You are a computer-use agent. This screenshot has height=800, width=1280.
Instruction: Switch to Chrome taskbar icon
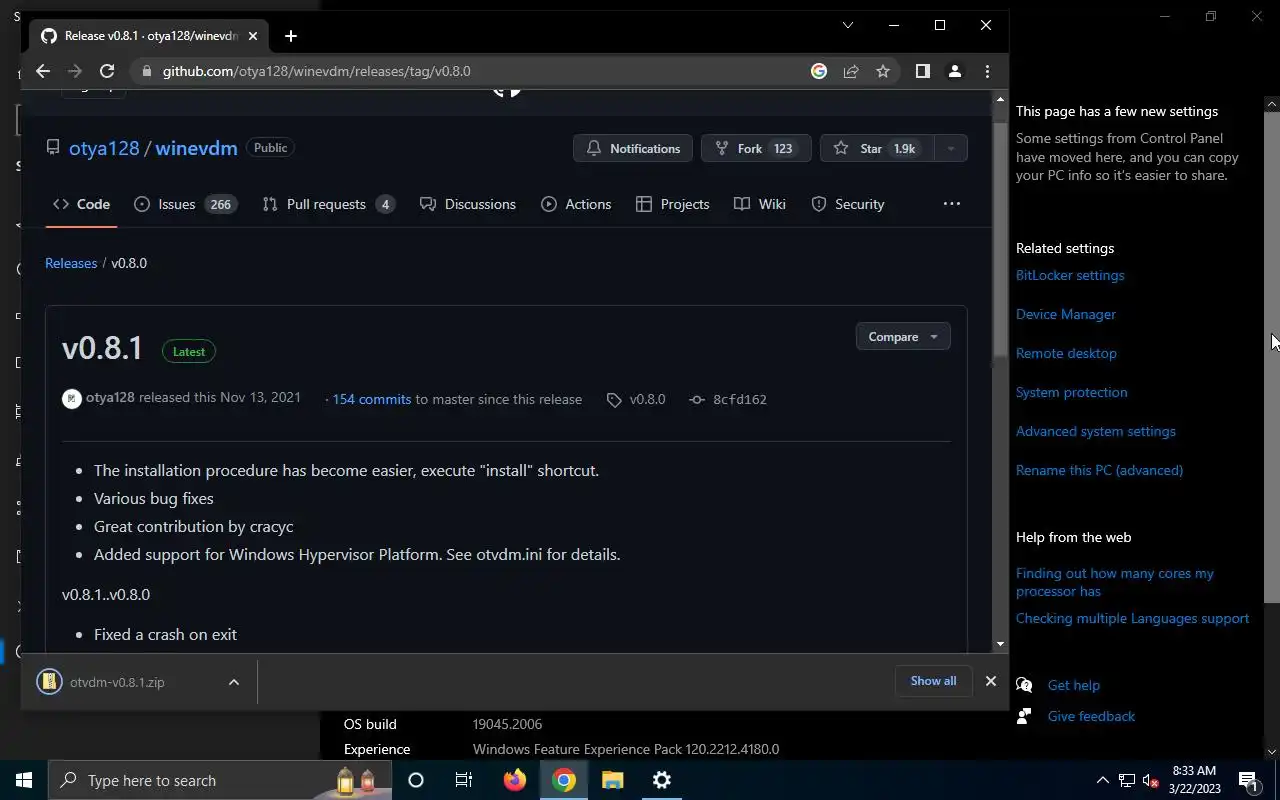coord(564,780)
